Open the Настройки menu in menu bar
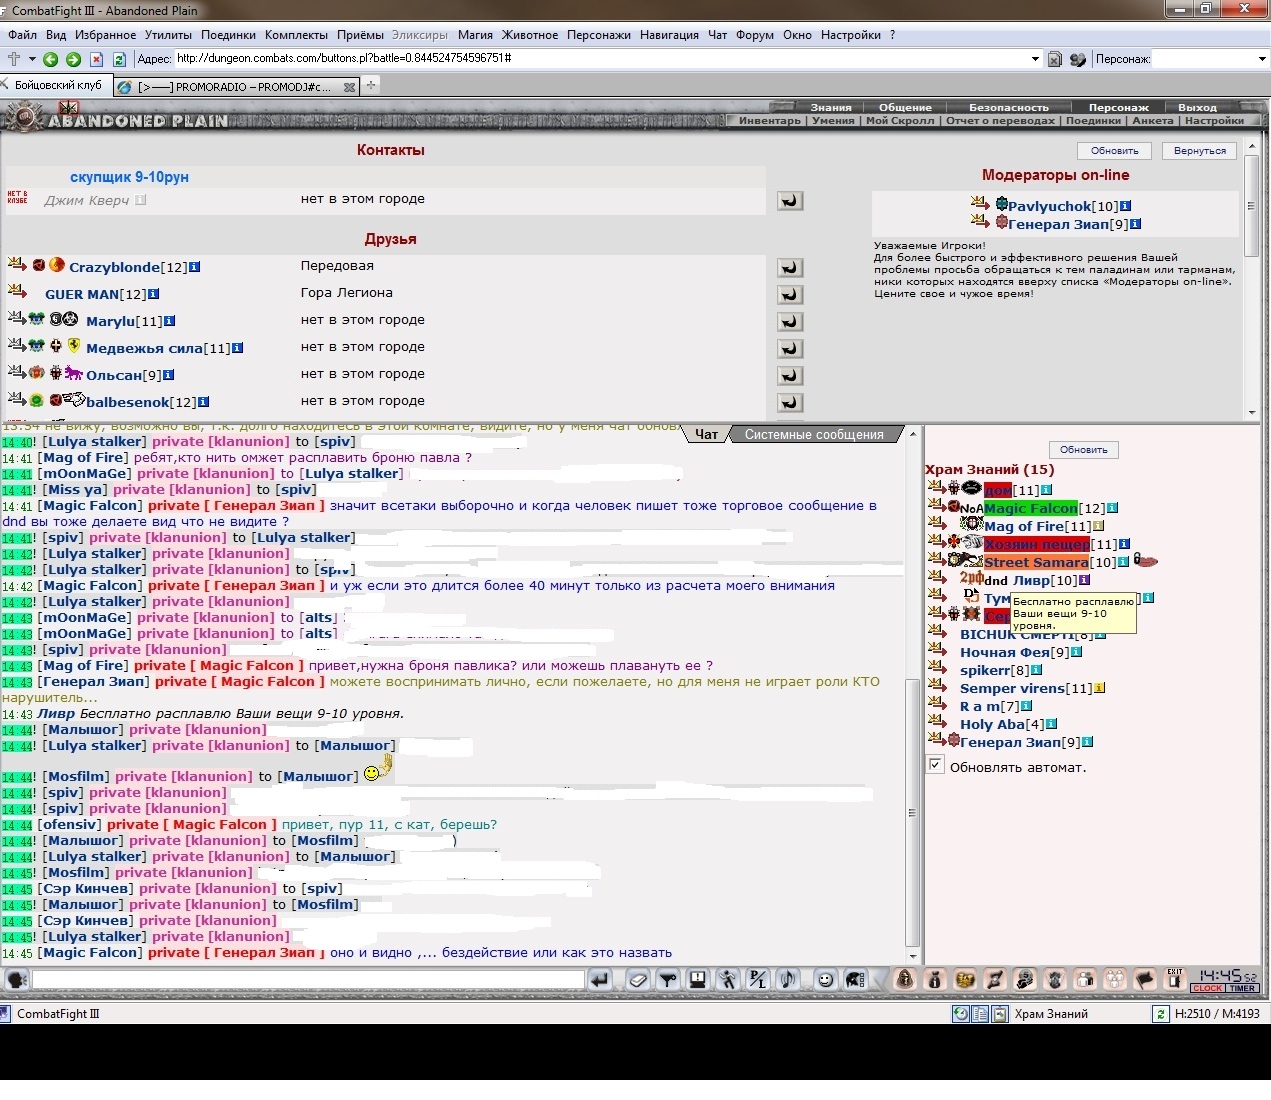1271x1100 pixels. click(x=851, y=35)
